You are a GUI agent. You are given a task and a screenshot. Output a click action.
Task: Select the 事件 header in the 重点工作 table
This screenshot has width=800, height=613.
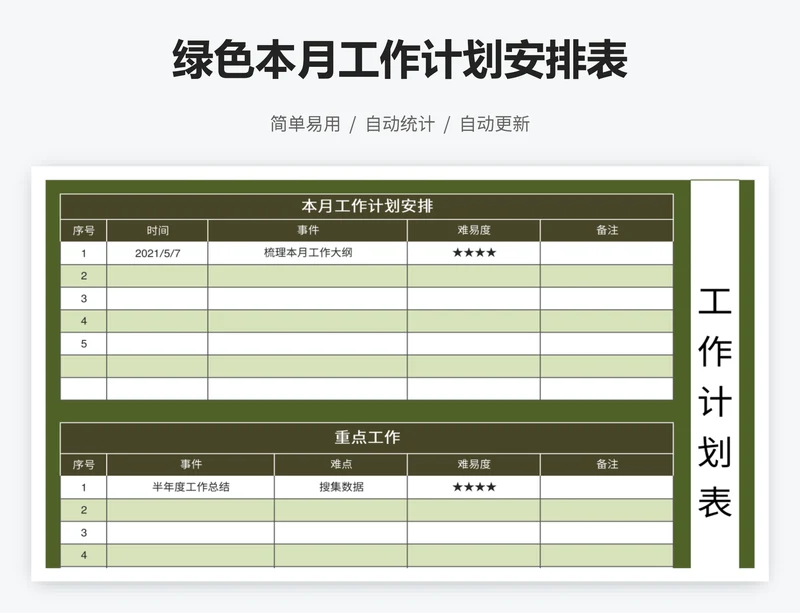click(190, 464)
